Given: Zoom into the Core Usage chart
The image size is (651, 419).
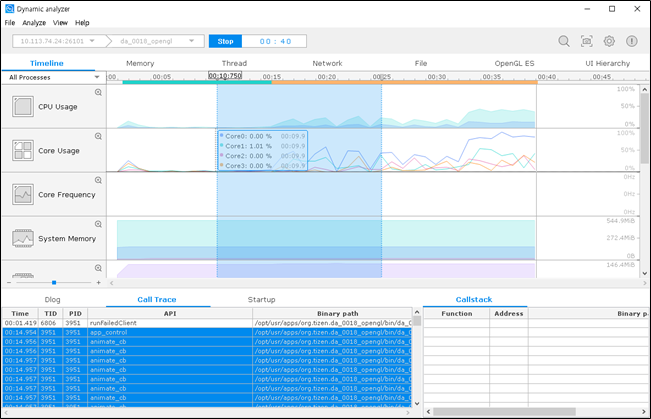Looking at the screenshot, I should [x=98, y=136].
